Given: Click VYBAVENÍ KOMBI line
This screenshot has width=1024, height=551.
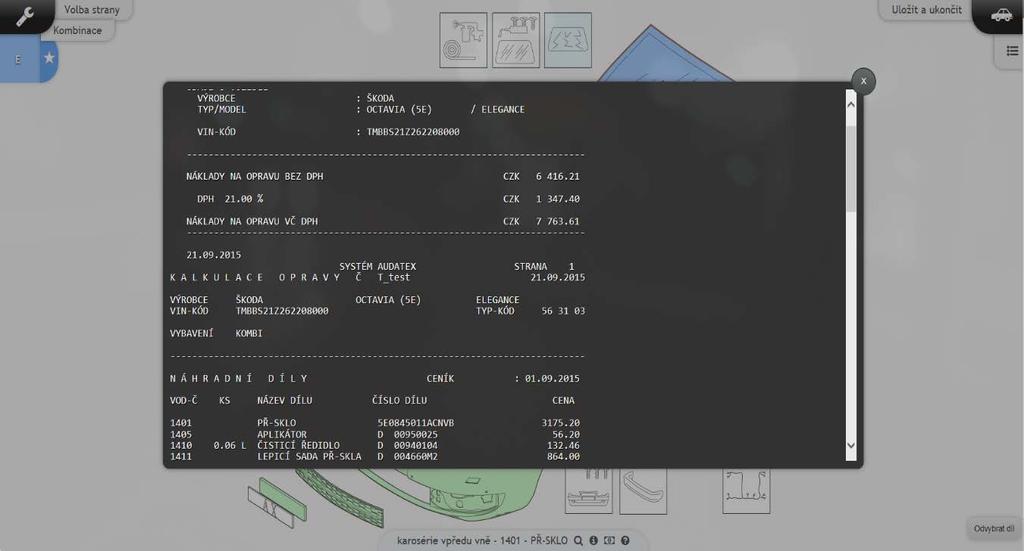Looking at the screenshot, I should pyautogui.click(x=216, y=333).
